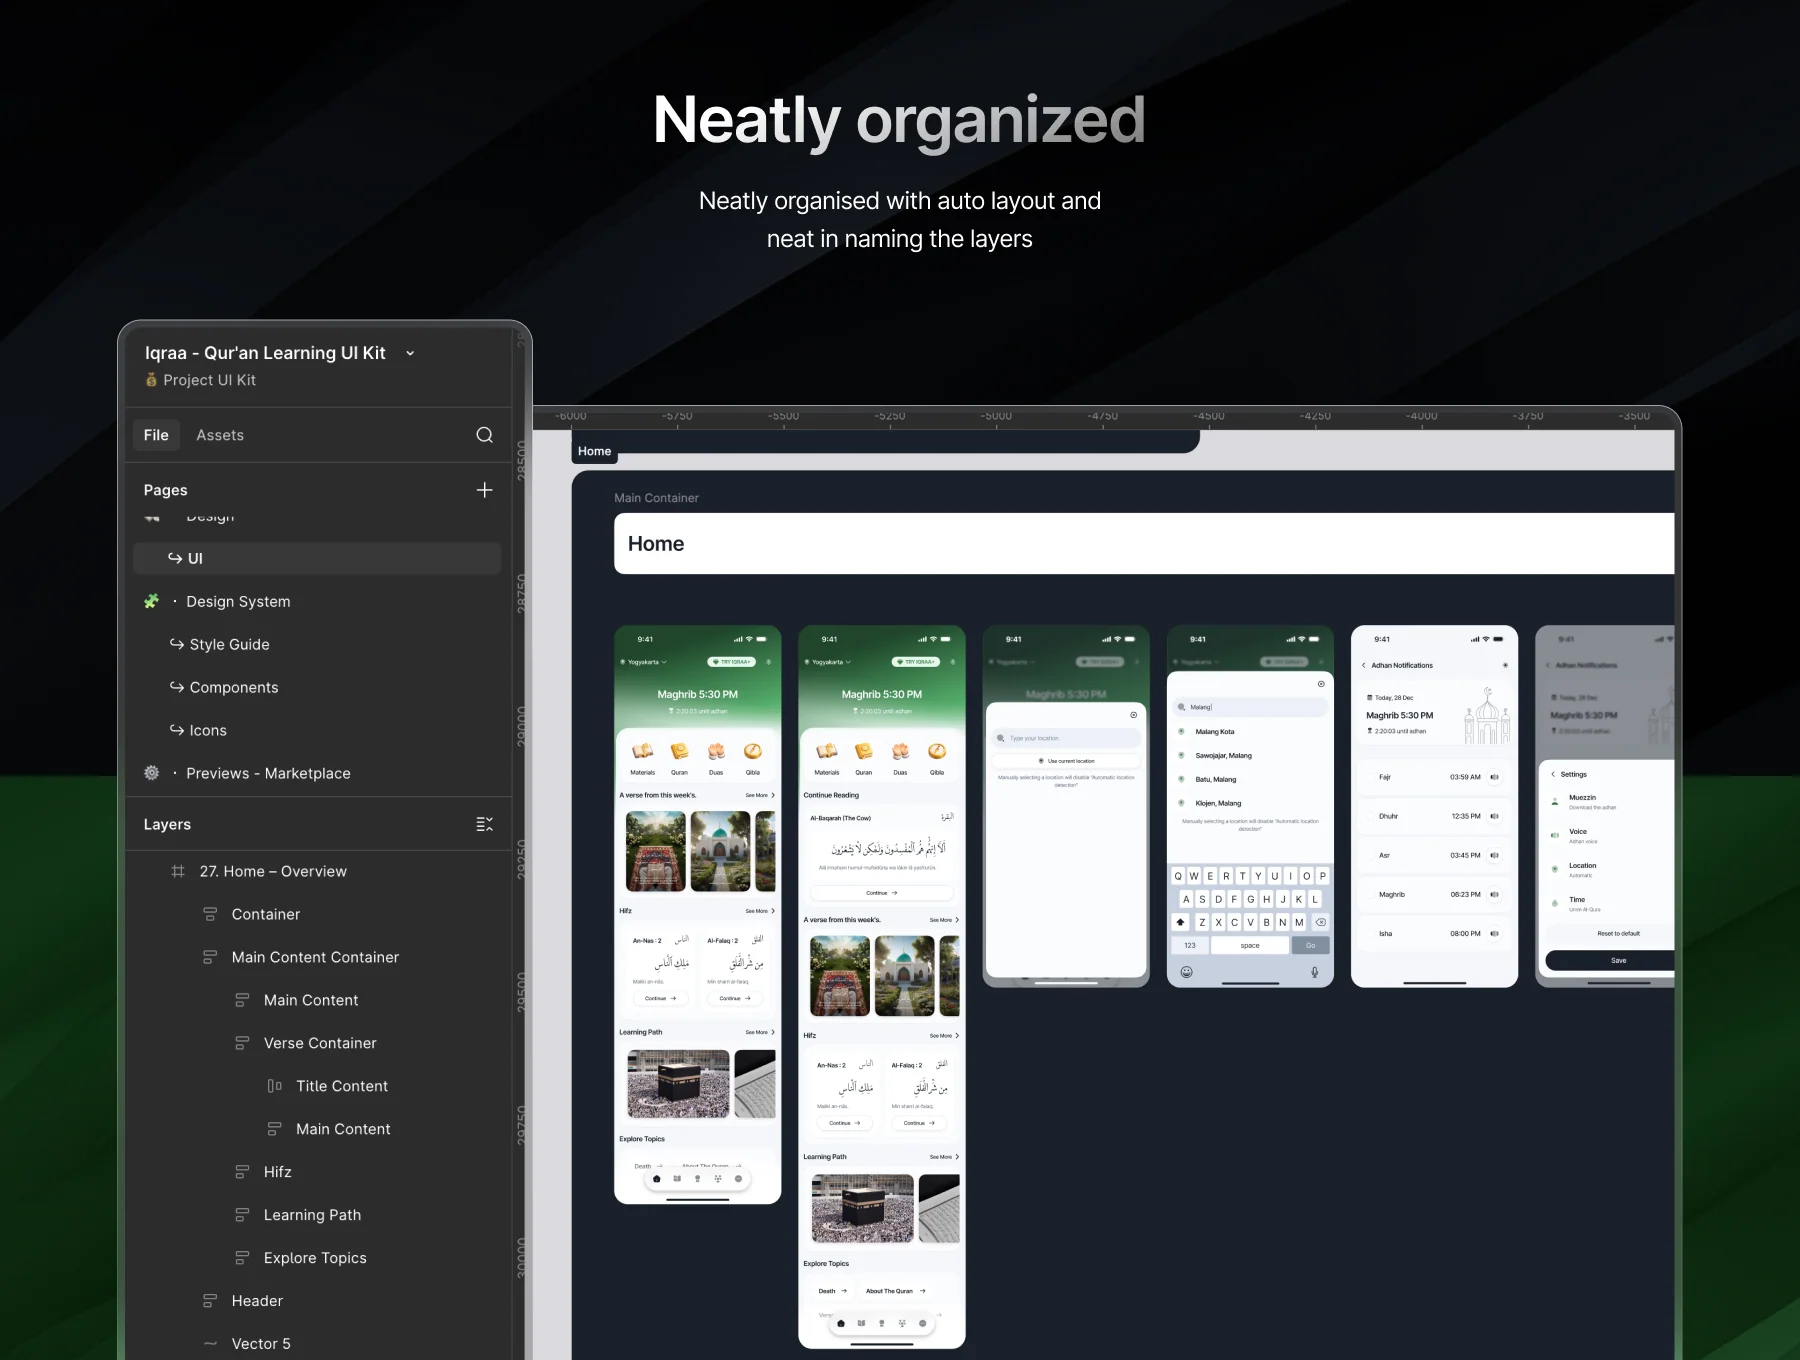1800x1360 pixels.
Task: Open the Design System page
Action: click(238, 601)
